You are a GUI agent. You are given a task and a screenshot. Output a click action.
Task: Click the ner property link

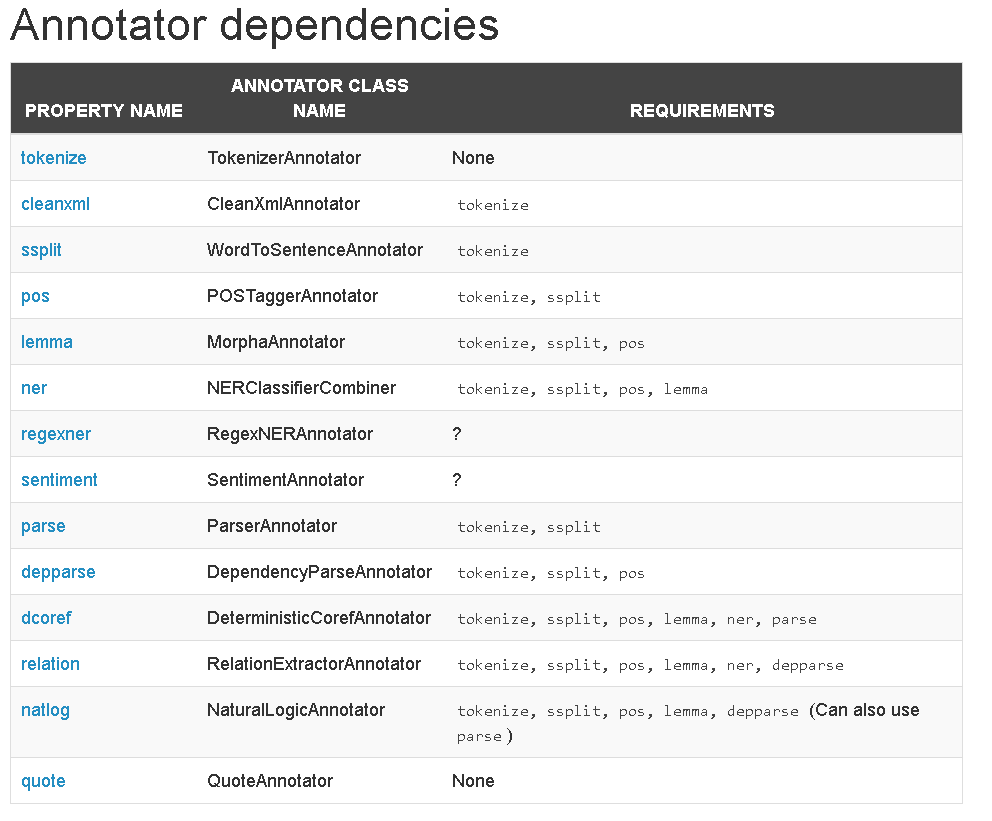(x=34, y=388)
